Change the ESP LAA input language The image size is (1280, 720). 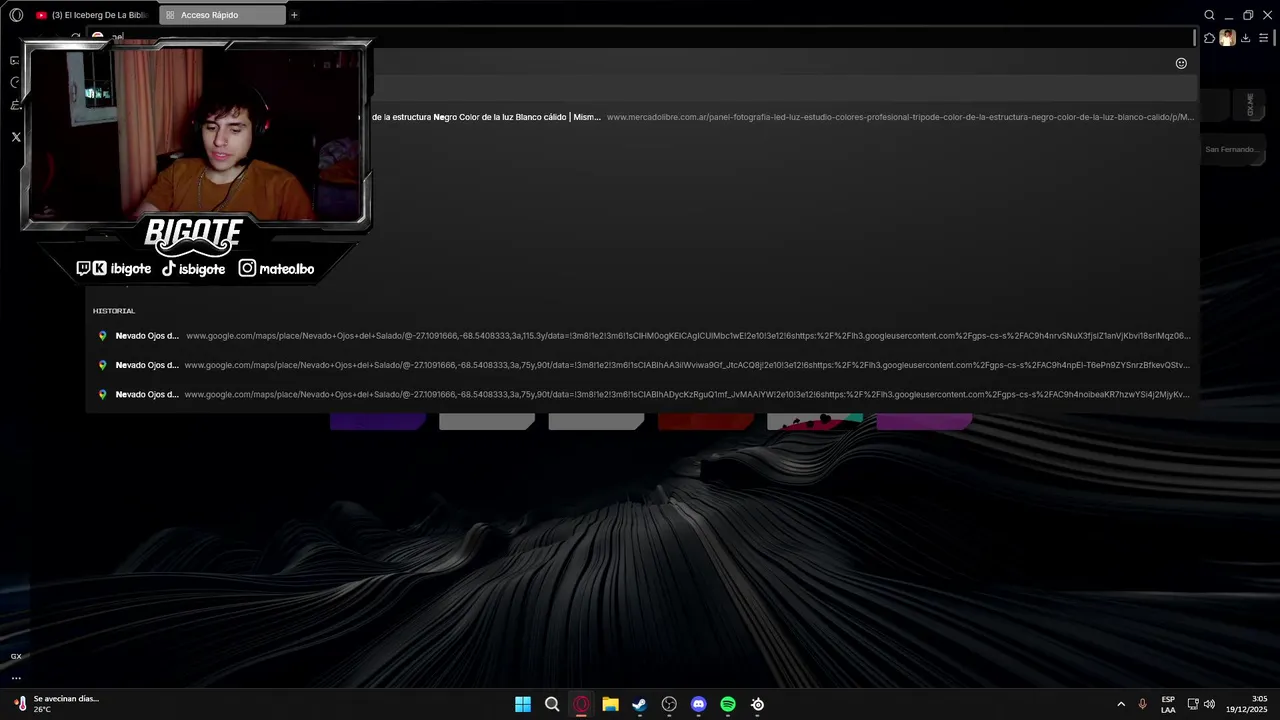click(x=1168, y=704)
